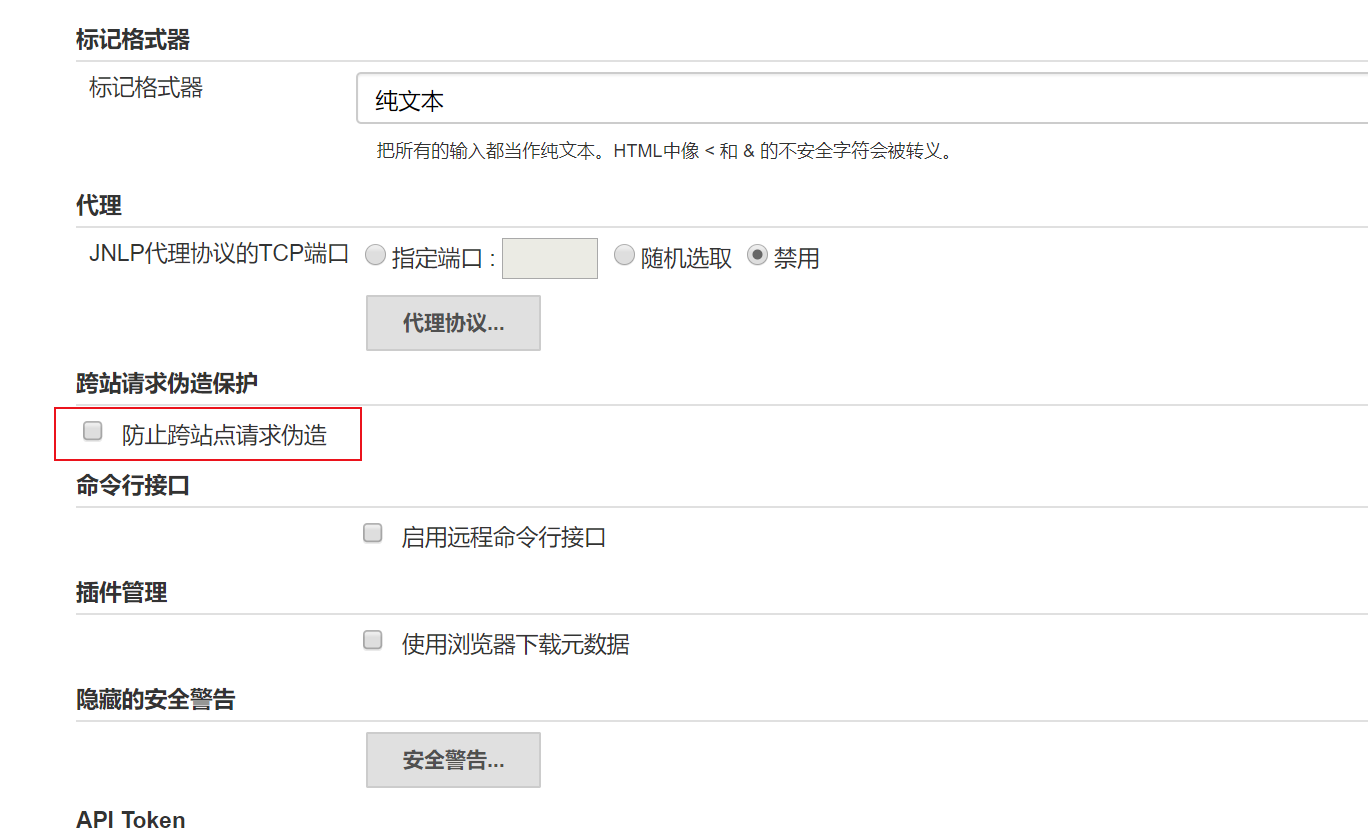1368x832 pixels.
Task: Click the API Token section heading
Action: pos(131,820)
